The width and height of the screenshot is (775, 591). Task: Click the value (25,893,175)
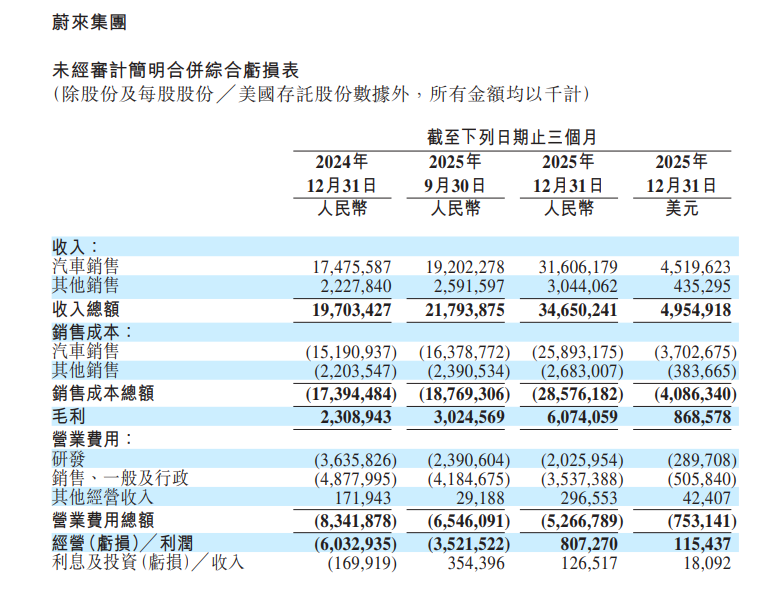click(578, 352)
